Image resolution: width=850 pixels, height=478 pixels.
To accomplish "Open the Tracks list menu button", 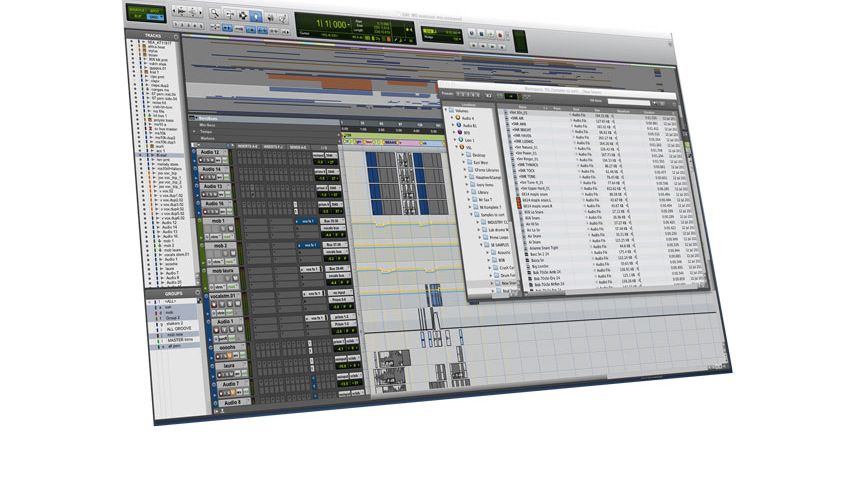I will pyautogui.click(x=176, y=37).
